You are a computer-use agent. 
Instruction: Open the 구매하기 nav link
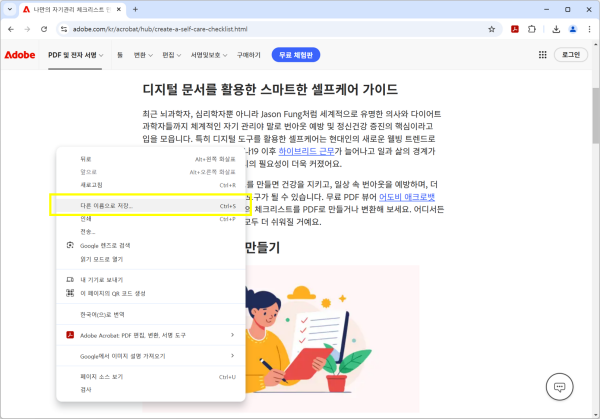tap(249, 55)
